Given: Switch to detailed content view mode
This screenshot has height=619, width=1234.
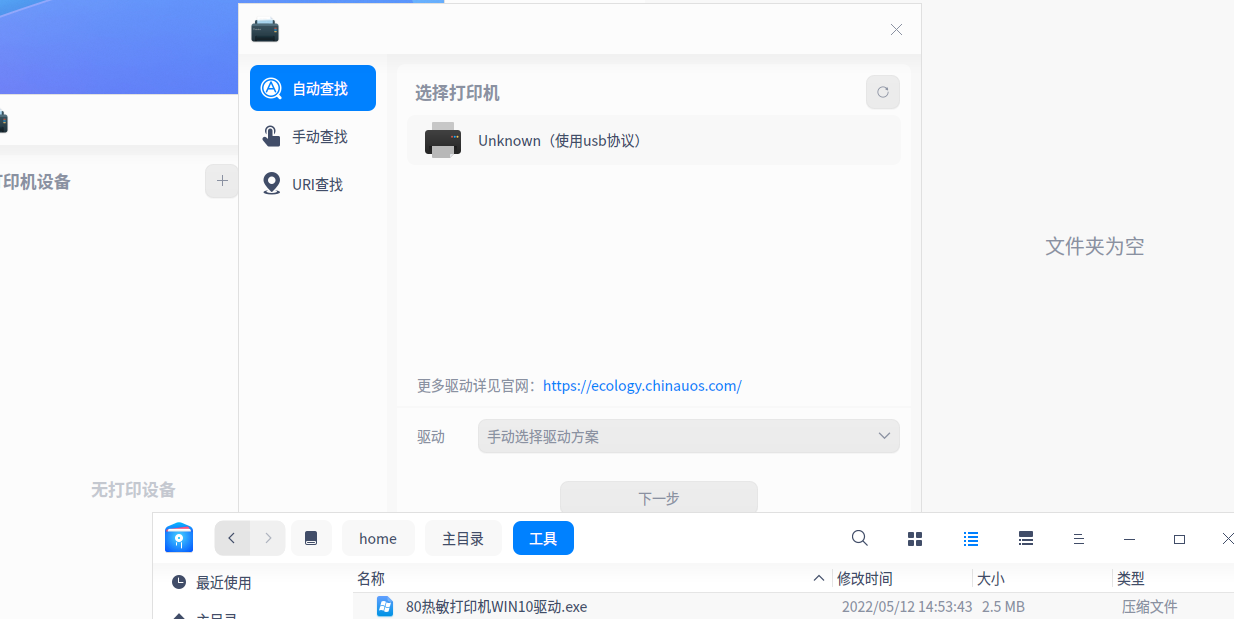Looking at the screenshot, I should point(1025,538).
